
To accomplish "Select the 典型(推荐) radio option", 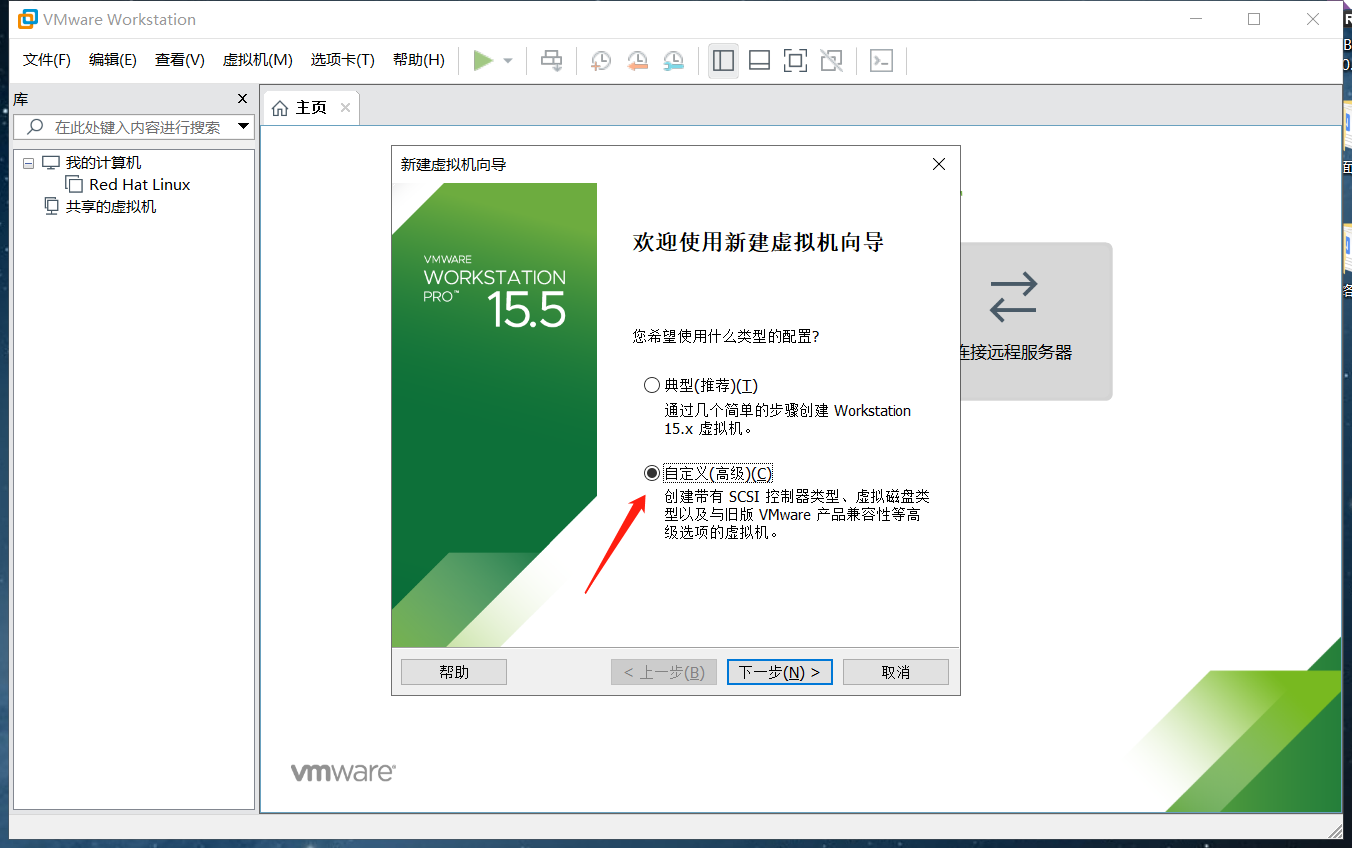I will (x=652, y=385).
